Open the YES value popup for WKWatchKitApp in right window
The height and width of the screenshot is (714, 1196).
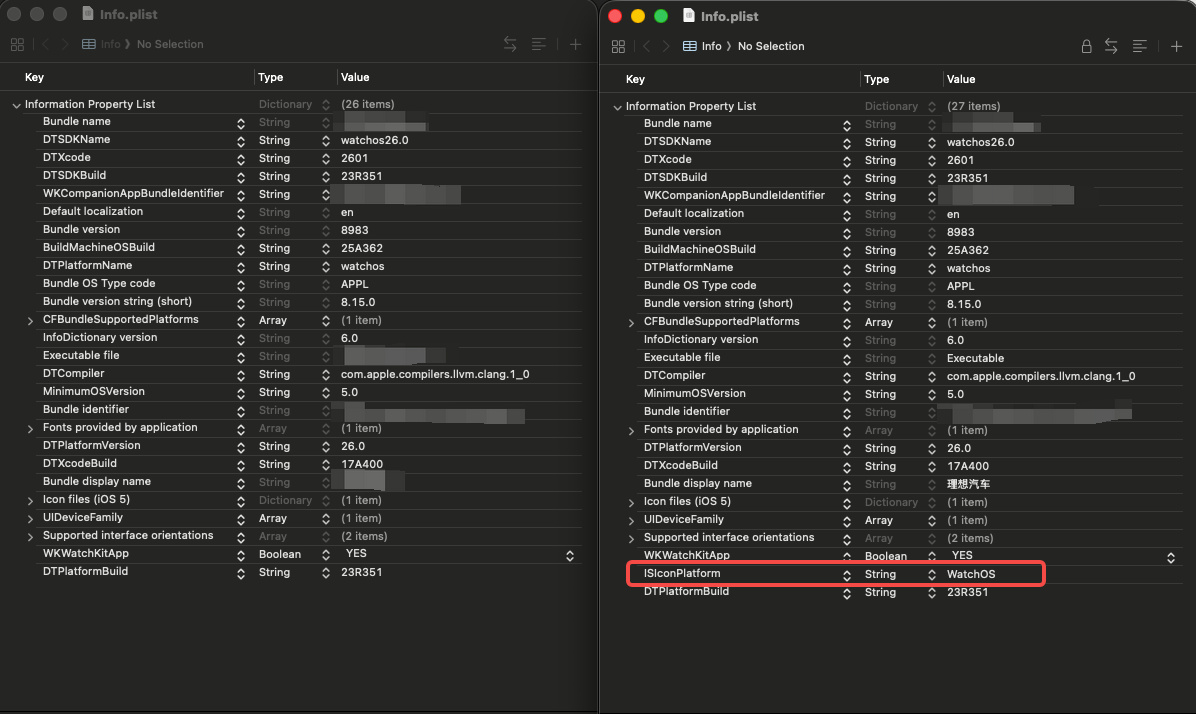tap(1171, 556)
